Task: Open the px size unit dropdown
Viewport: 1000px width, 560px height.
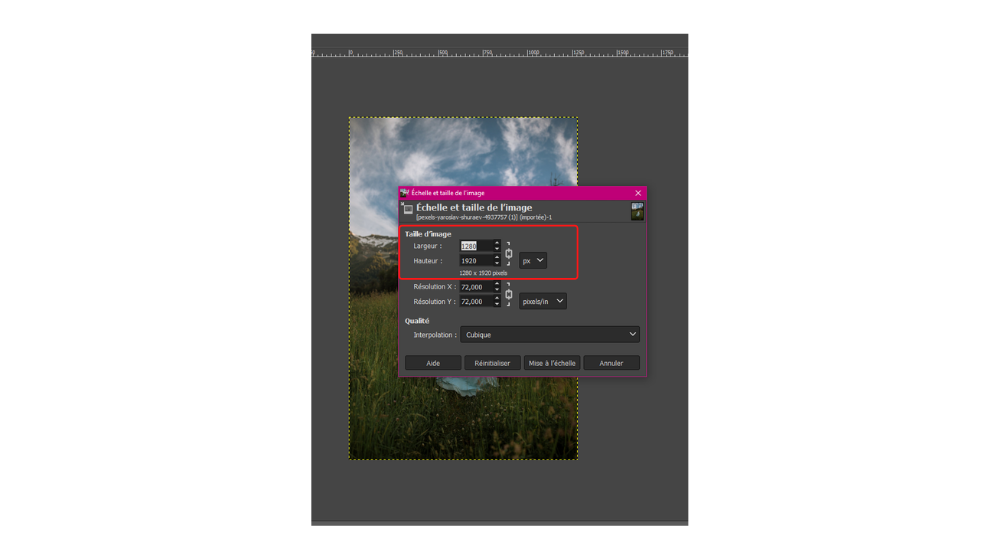Action: 533,260
